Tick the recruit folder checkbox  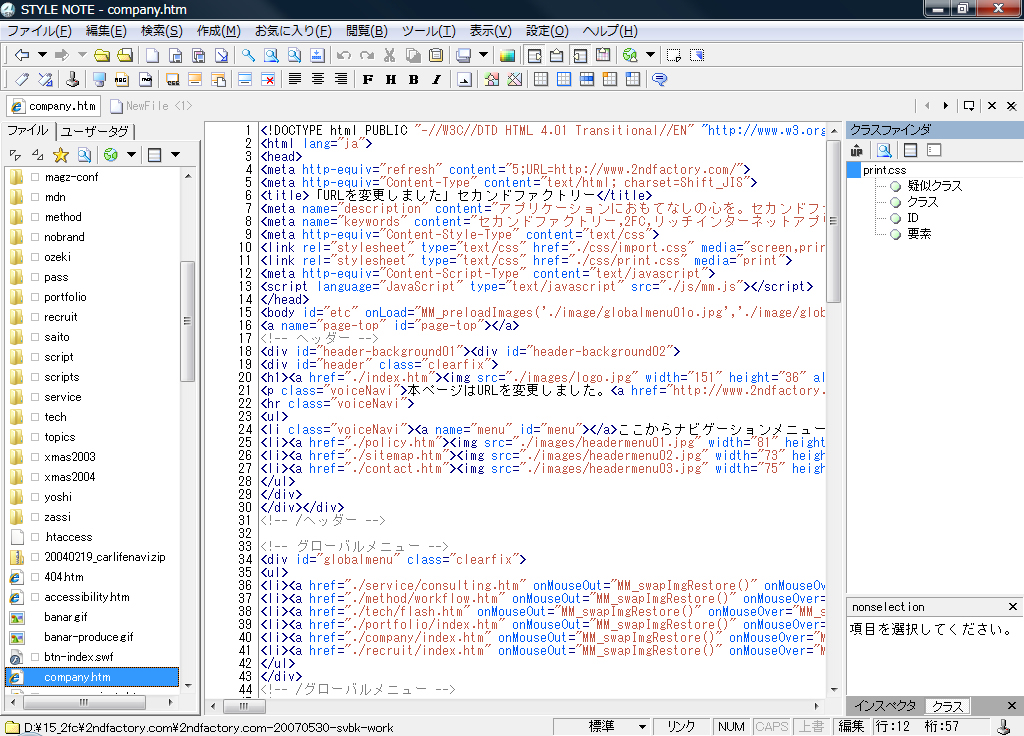pos(35,317)
